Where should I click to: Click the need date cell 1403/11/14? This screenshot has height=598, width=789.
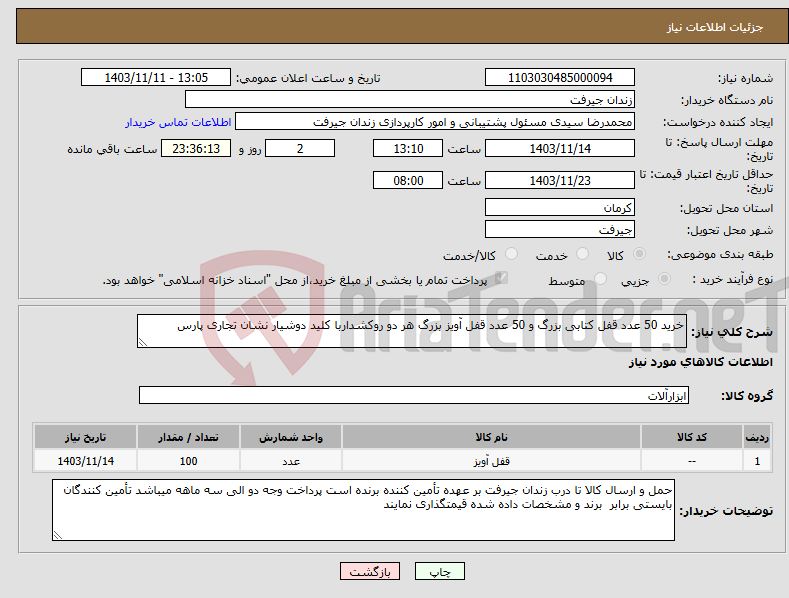tap(86, 461)
